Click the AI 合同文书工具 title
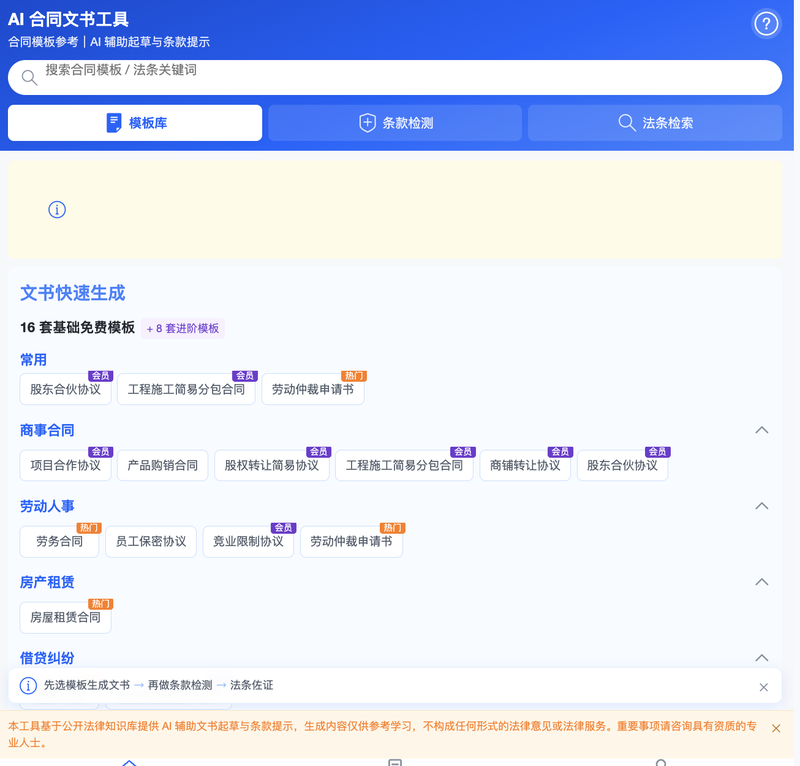Viewport: 800px width, 766px height. pos(68,19)
